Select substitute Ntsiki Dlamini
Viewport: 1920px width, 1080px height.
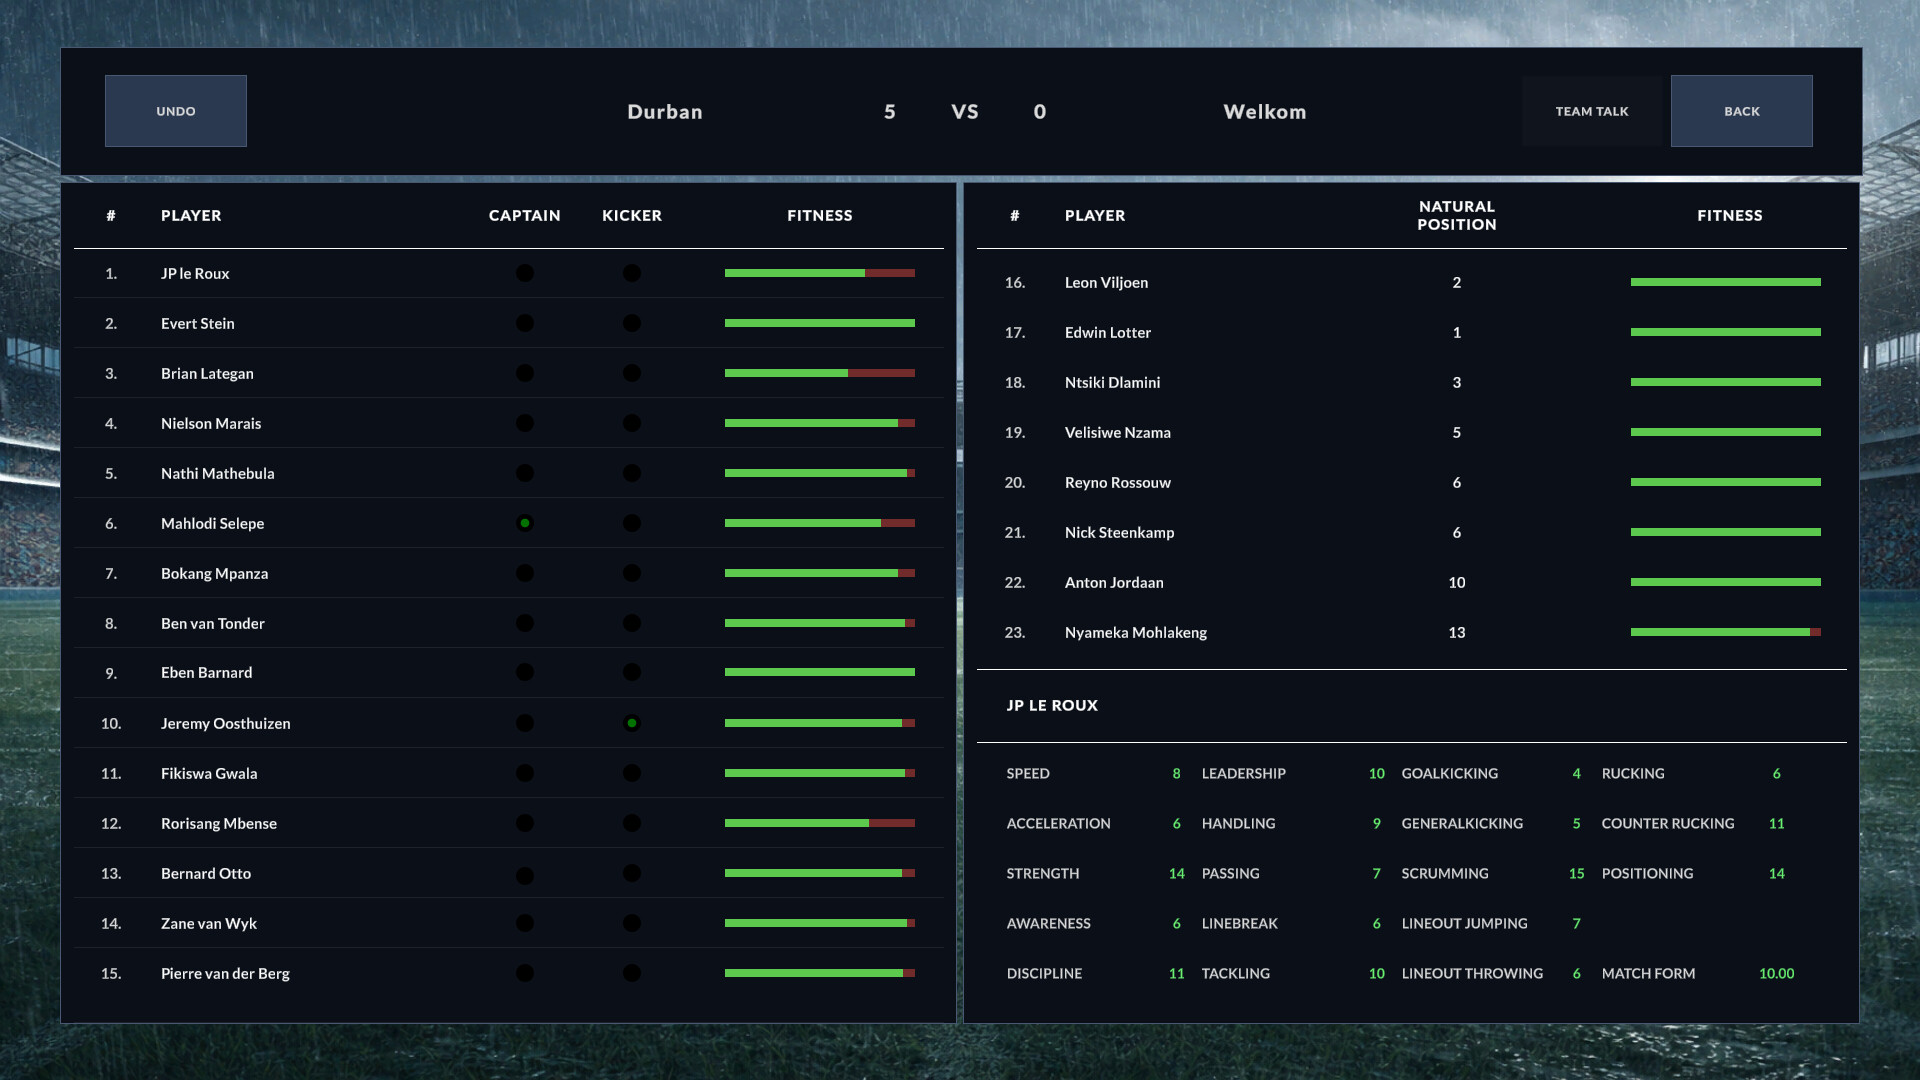click(x=1112, y=382)
